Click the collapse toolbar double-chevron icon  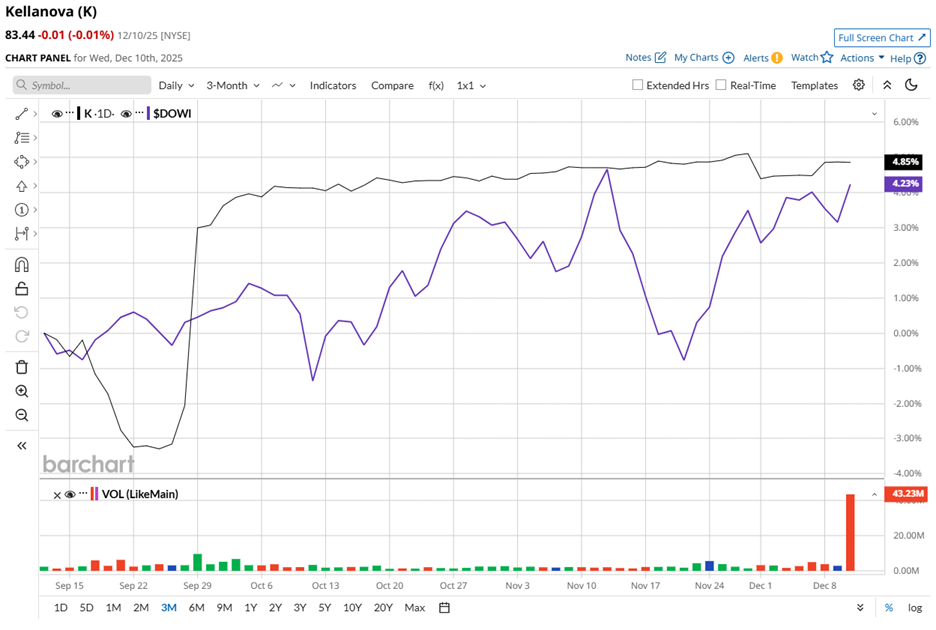[887, 85]
